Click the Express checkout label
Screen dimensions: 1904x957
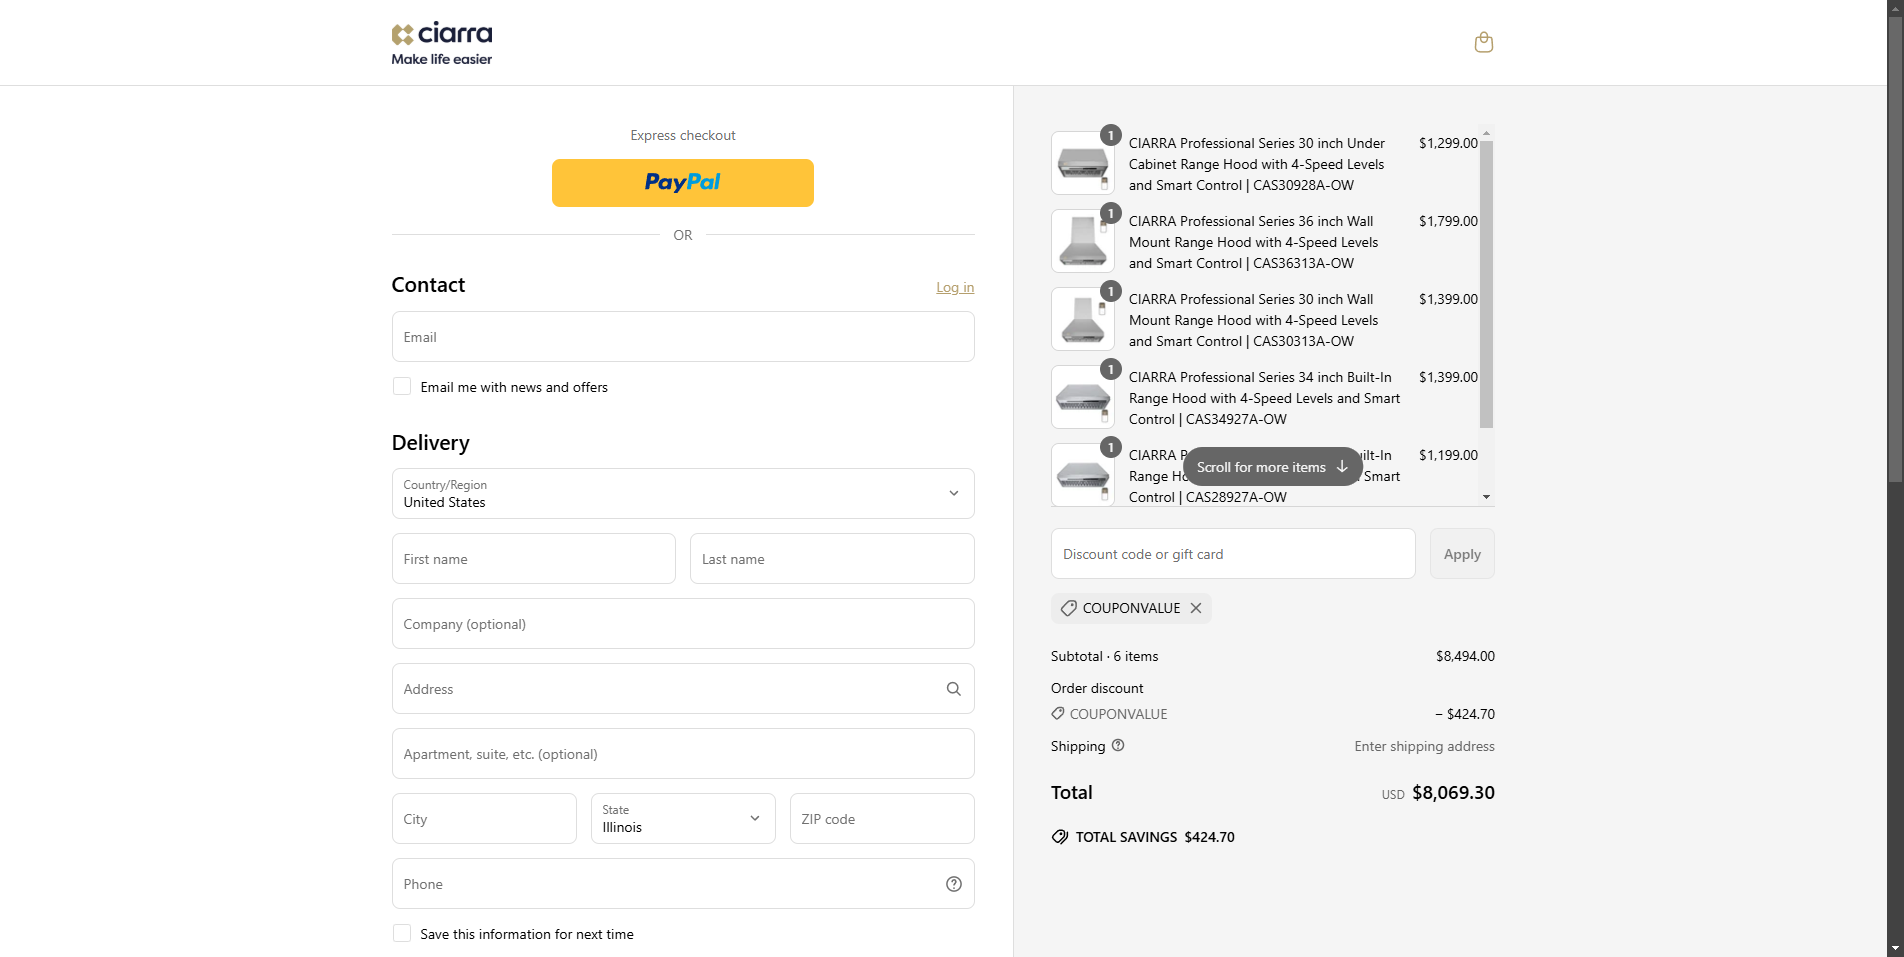pyautogui.click(x=683, y=135)
